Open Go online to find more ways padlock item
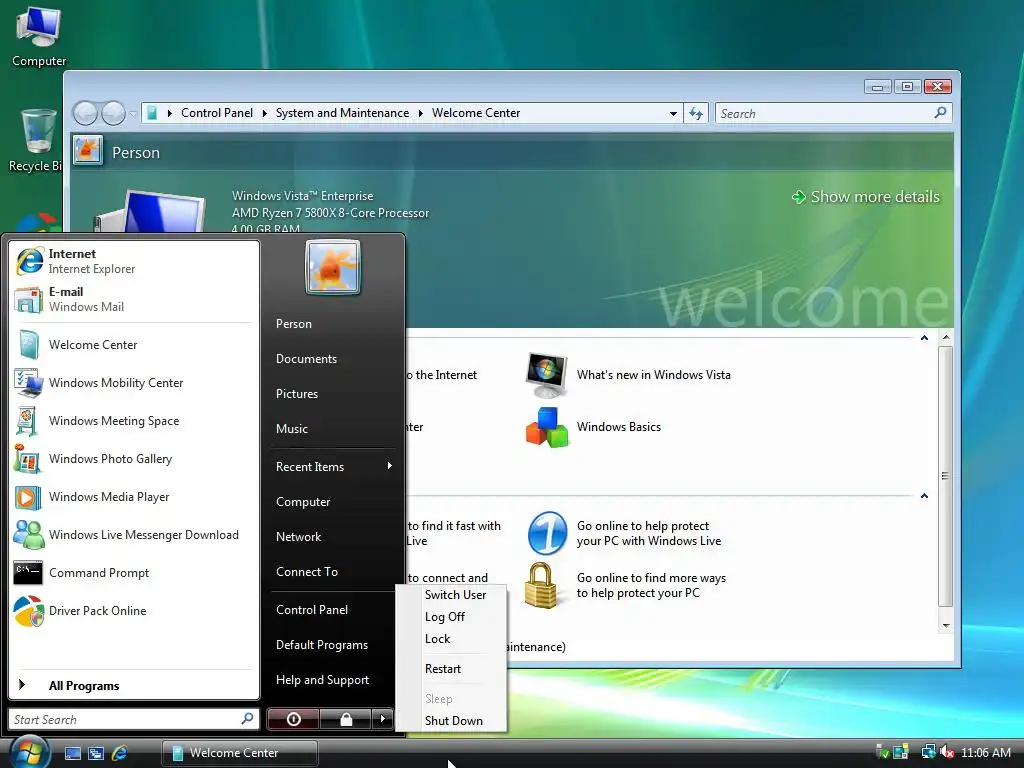 (x=627, y=585)
